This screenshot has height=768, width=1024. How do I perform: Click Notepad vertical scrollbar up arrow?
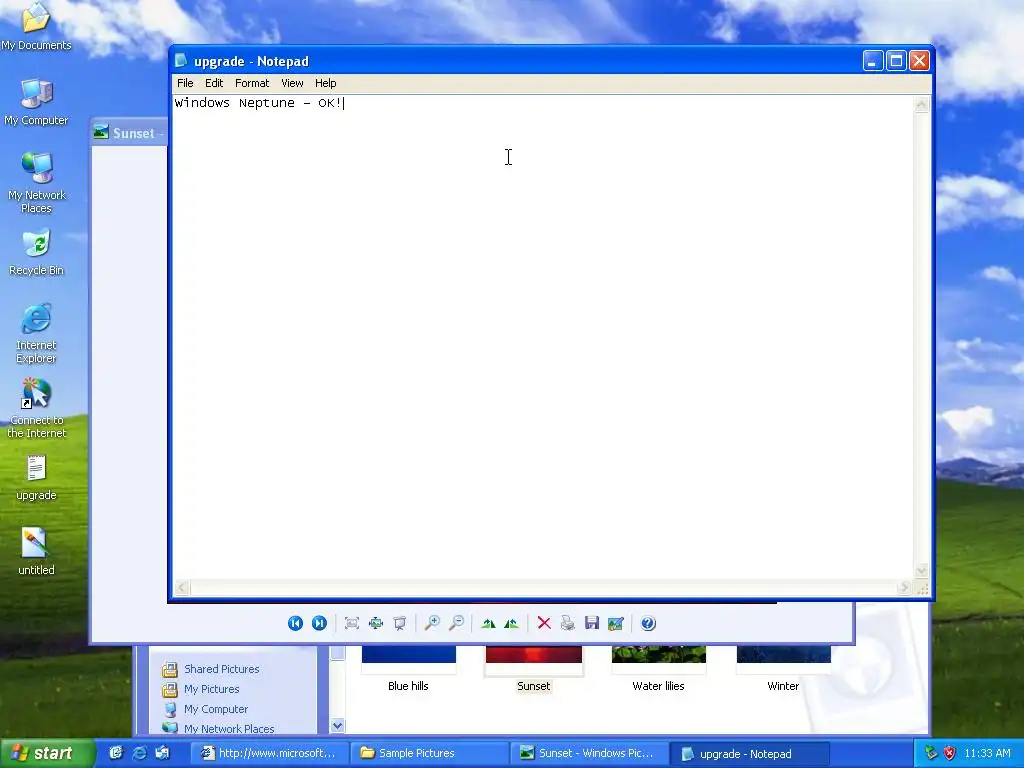(x=921, y=104)
